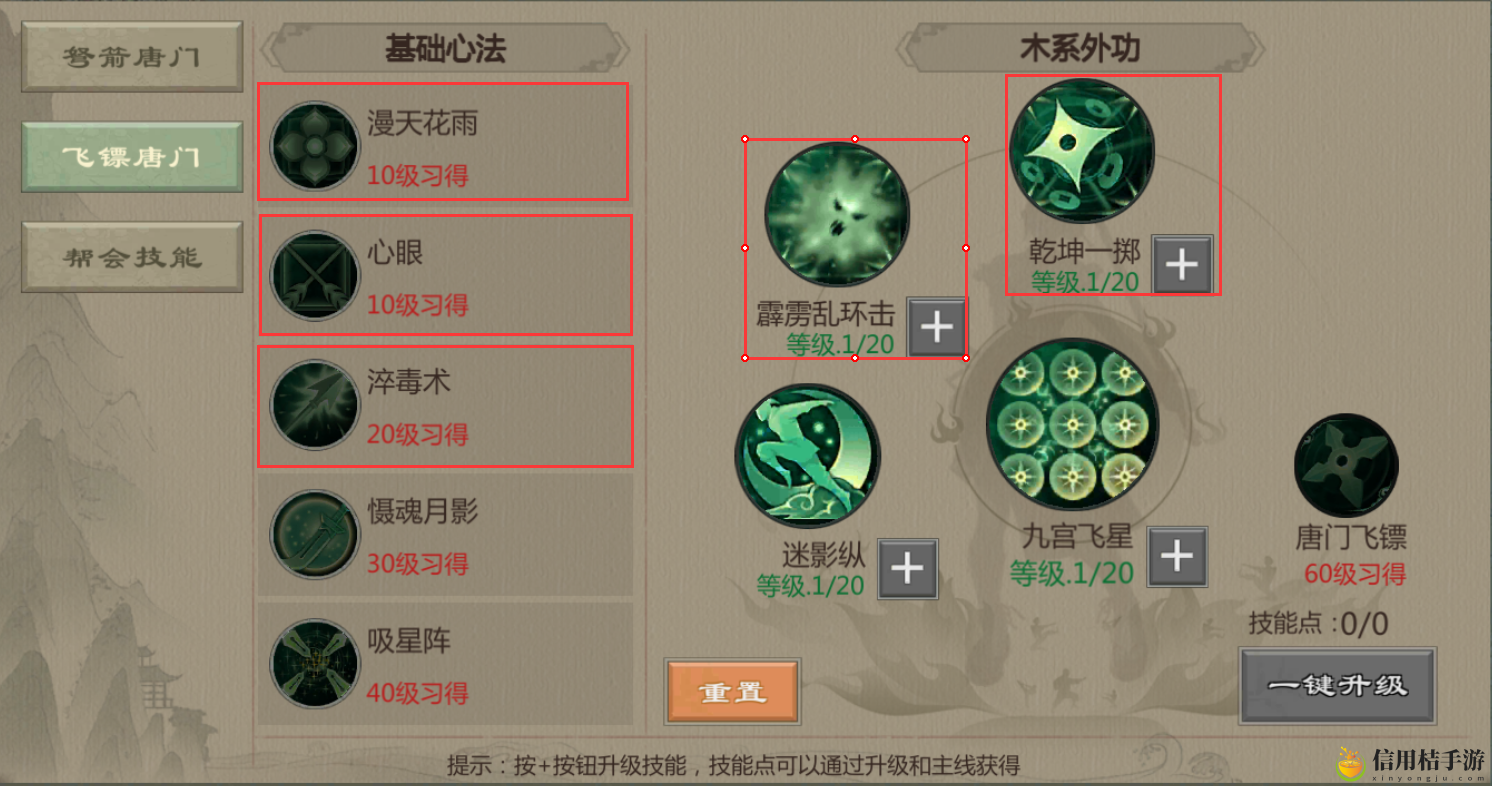Select the 迷影纵 running figure icon

[808, 456]
